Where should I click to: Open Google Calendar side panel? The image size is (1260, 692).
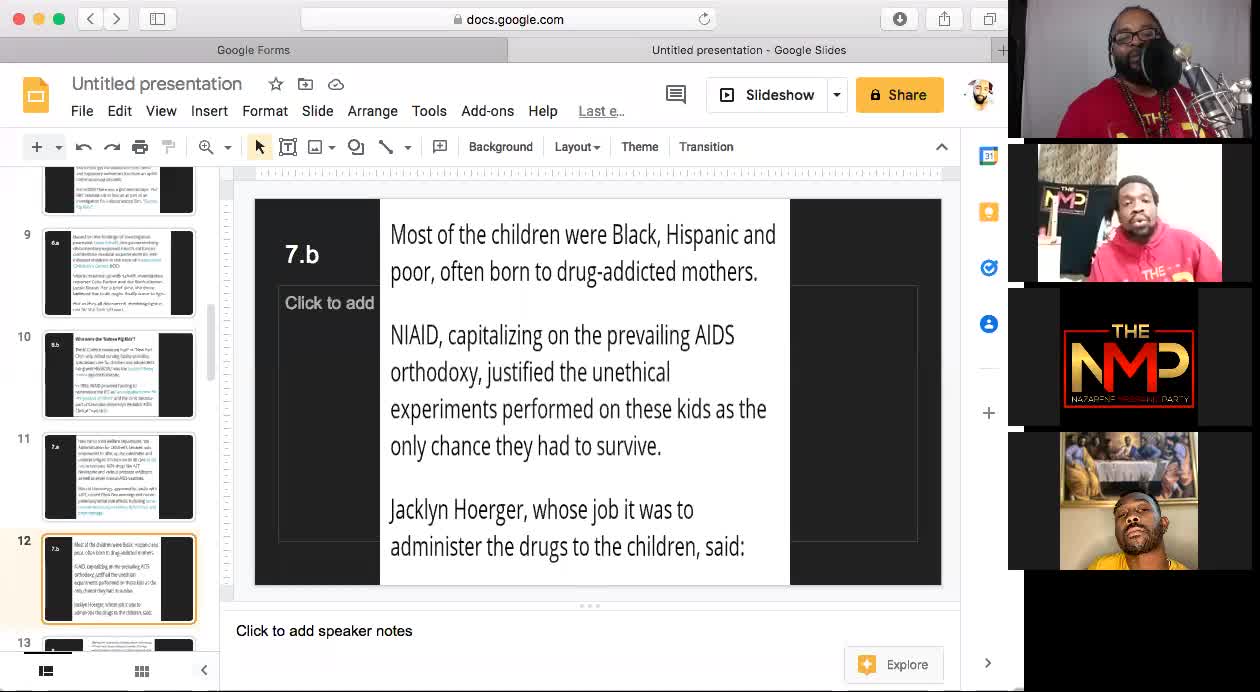point(989,156)
